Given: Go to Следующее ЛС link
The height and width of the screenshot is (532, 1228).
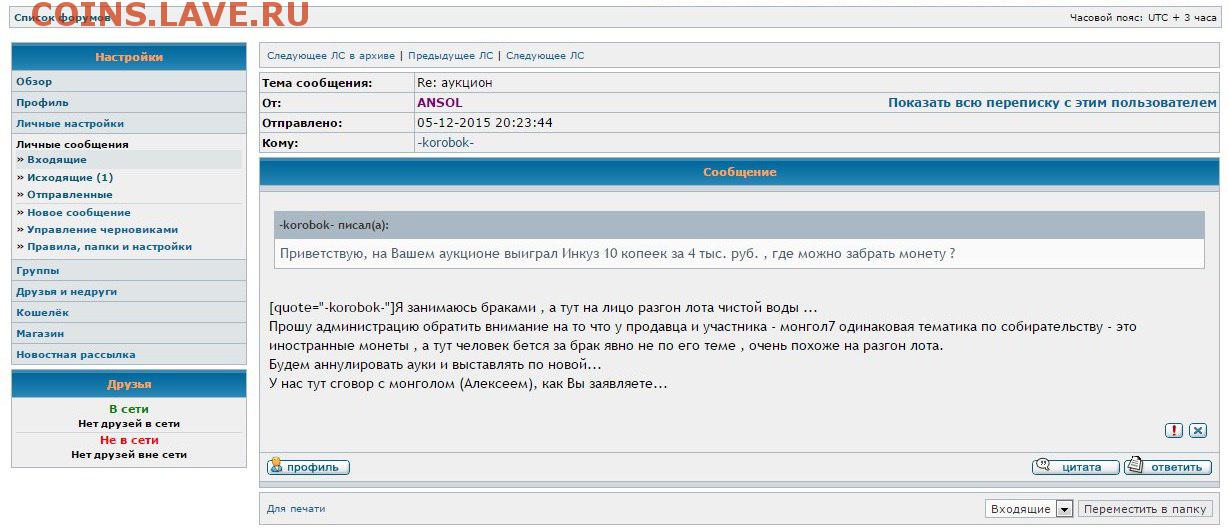Looking at the screenshot, I should pyautogui.click(x=545, y=56).
